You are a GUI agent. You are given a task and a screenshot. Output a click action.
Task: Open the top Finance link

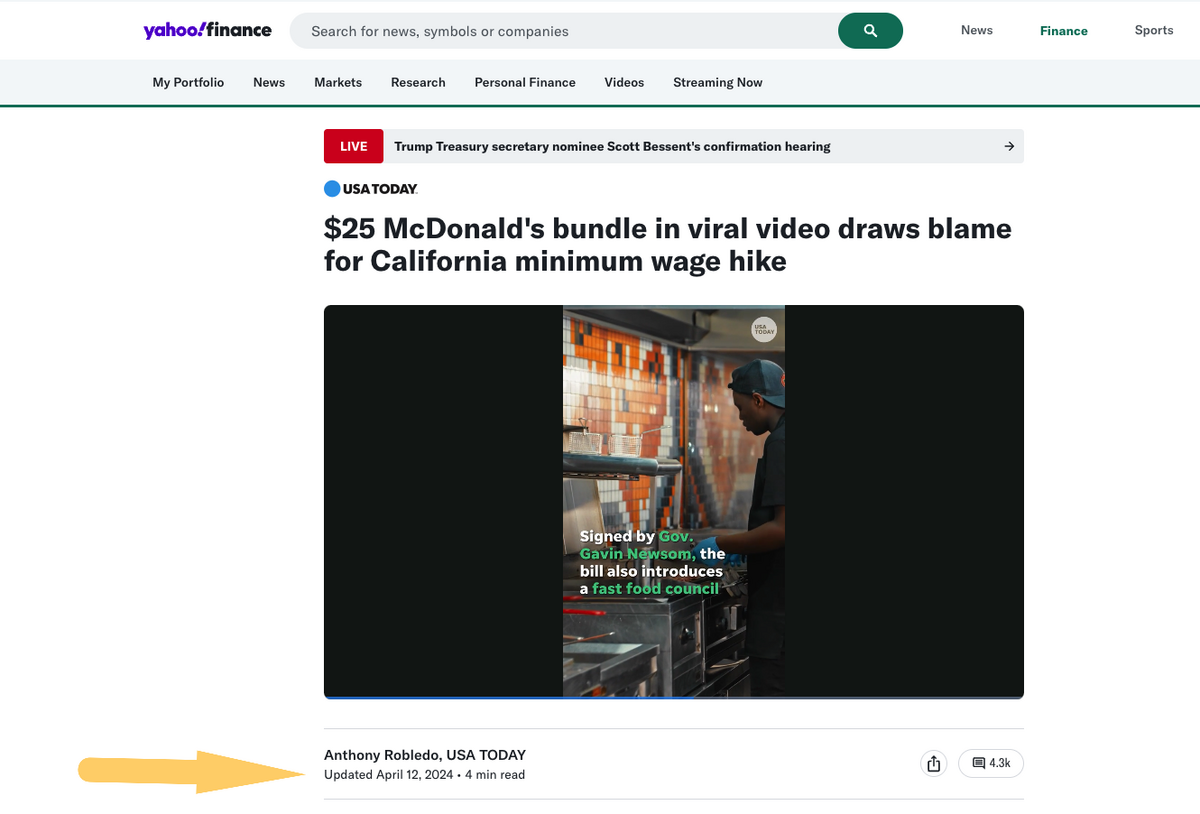(1063, 31)
